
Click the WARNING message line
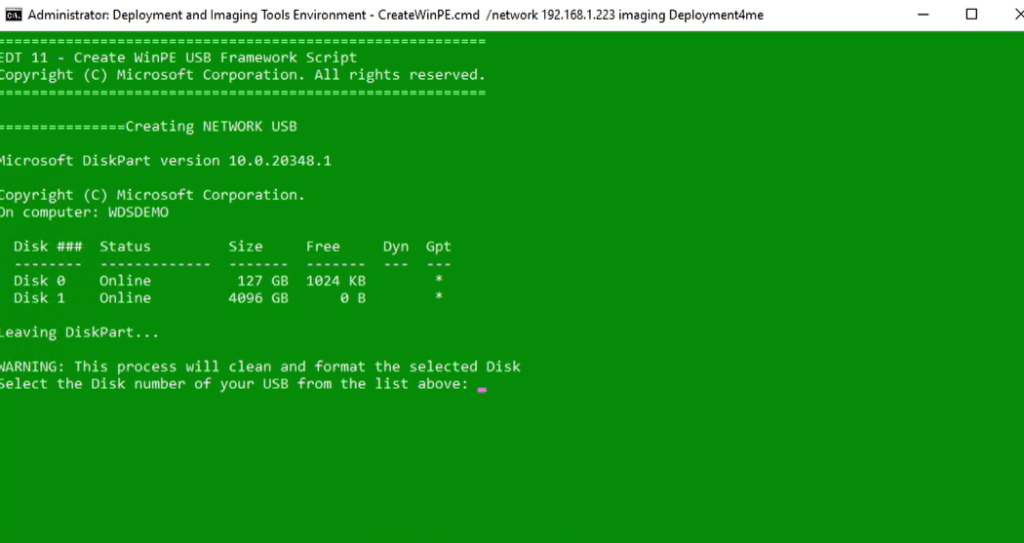pyautogui.click(x=260, y=367)
